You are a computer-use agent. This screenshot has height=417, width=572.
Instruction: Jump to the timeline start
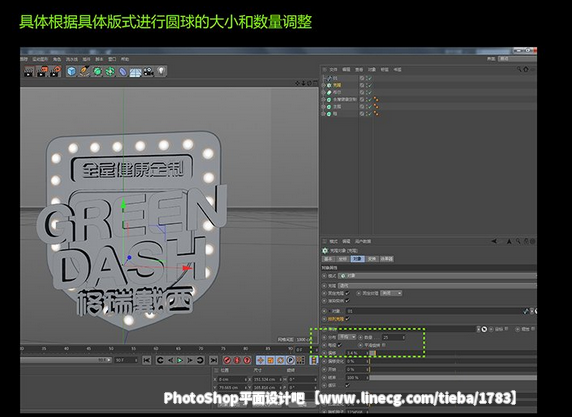[x=147, y=360]
